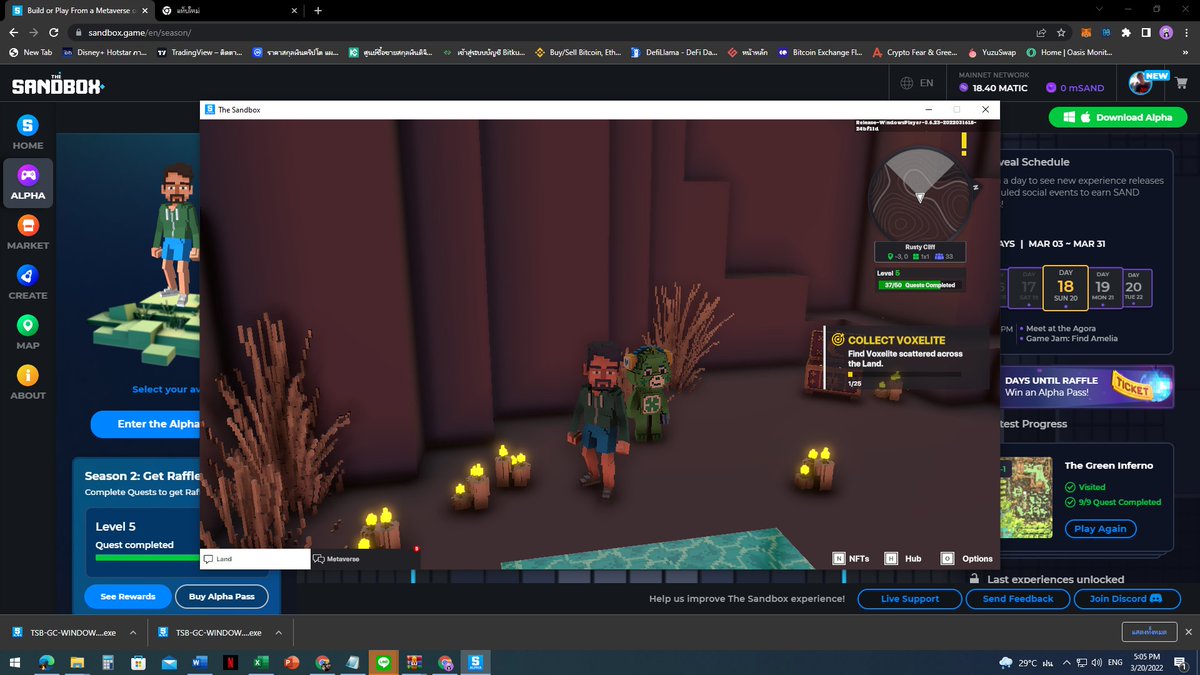Click the Enter the Alpha button

[x=146, y=424]
